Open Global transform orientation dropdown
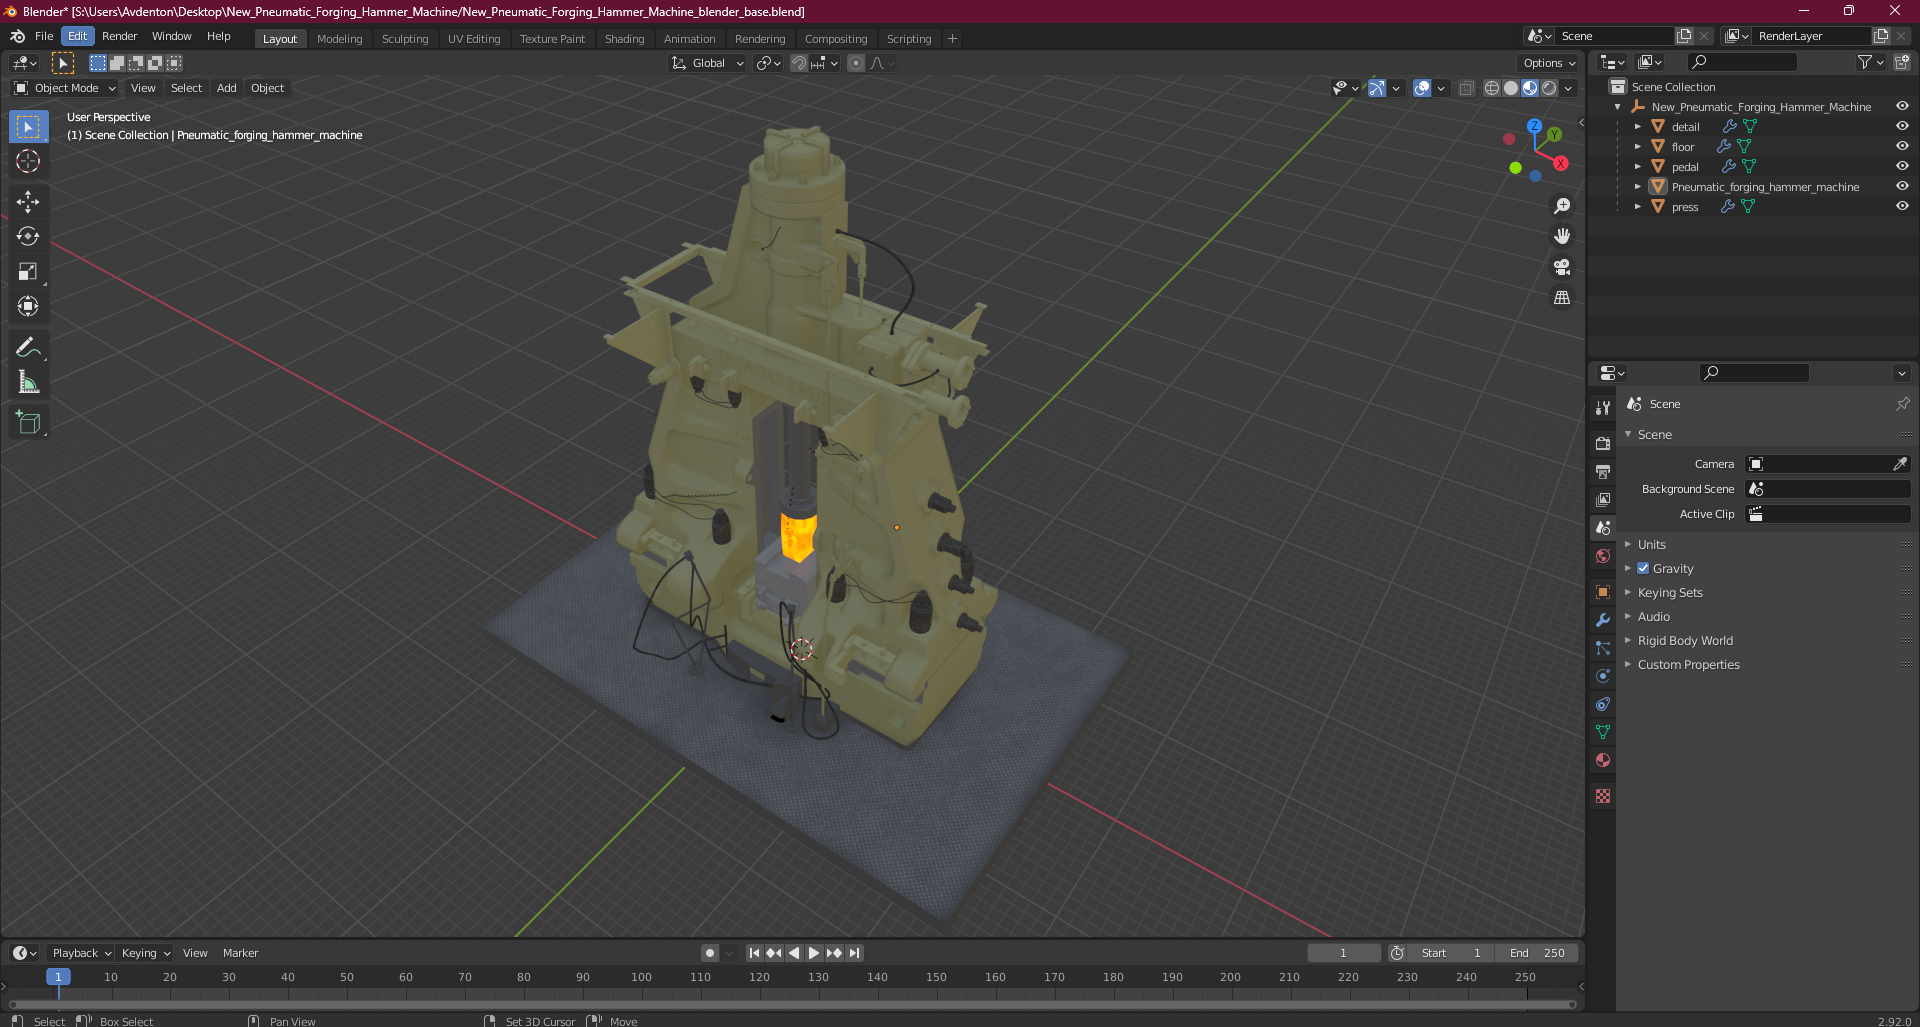The width and height of the screenshot is (1920, 1027). tap(708, 63)
